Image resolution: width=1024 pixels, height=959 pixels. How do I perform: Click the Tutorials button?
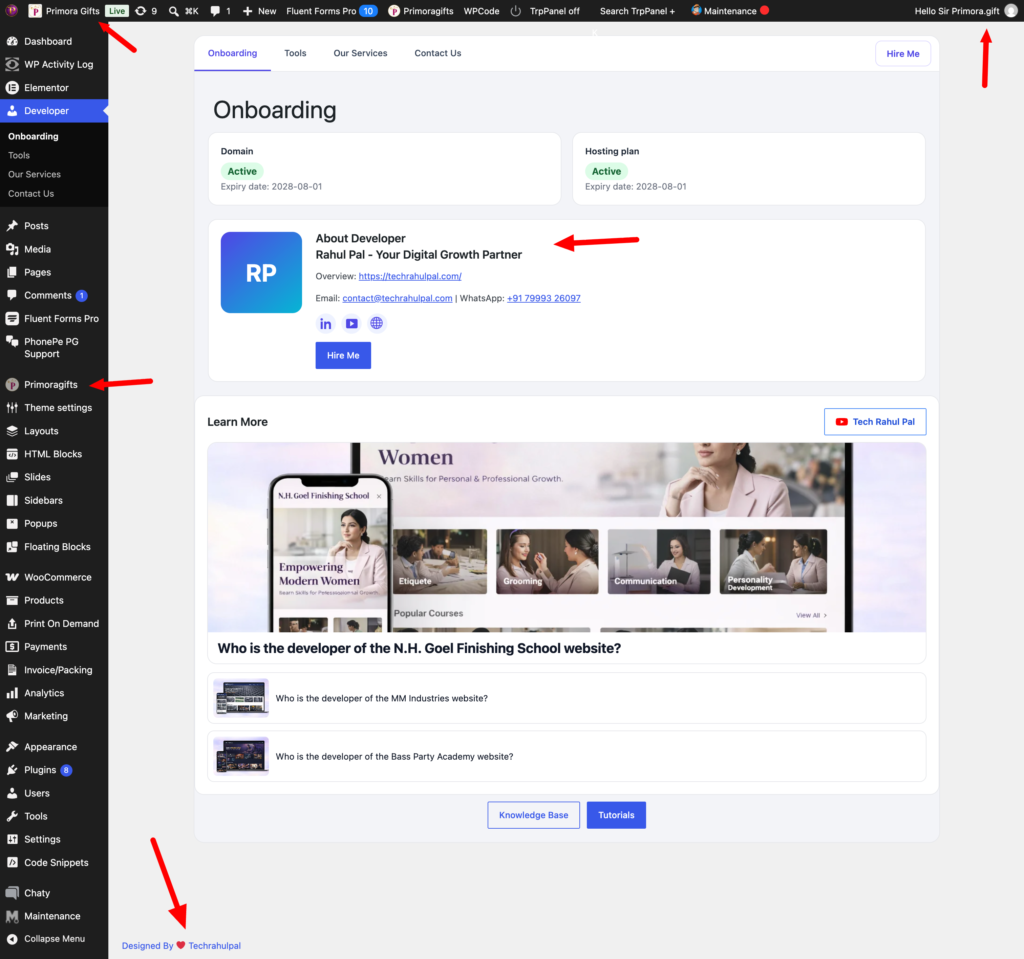click(x=616, y=815)
